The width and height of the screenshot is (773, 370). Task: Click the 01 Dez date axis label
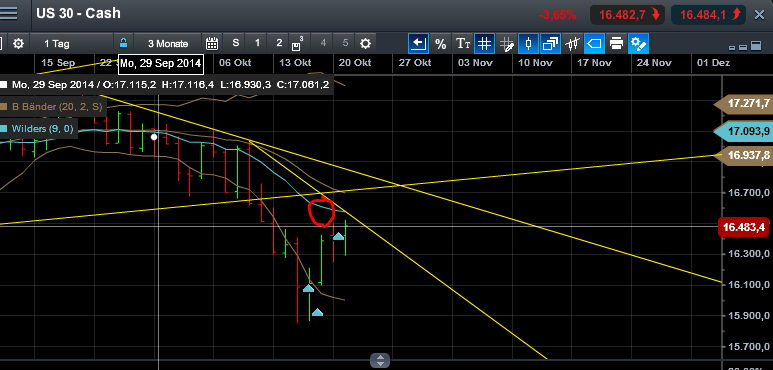tap(713, 63)
